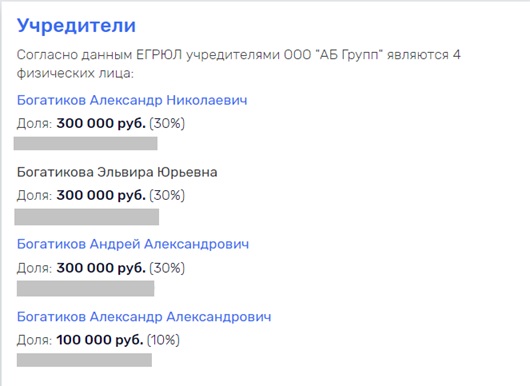This screenshot has width=530, height=386.
Task: Click the grey redacted bar under Александр Александрович
Action: tap(84, 360)
